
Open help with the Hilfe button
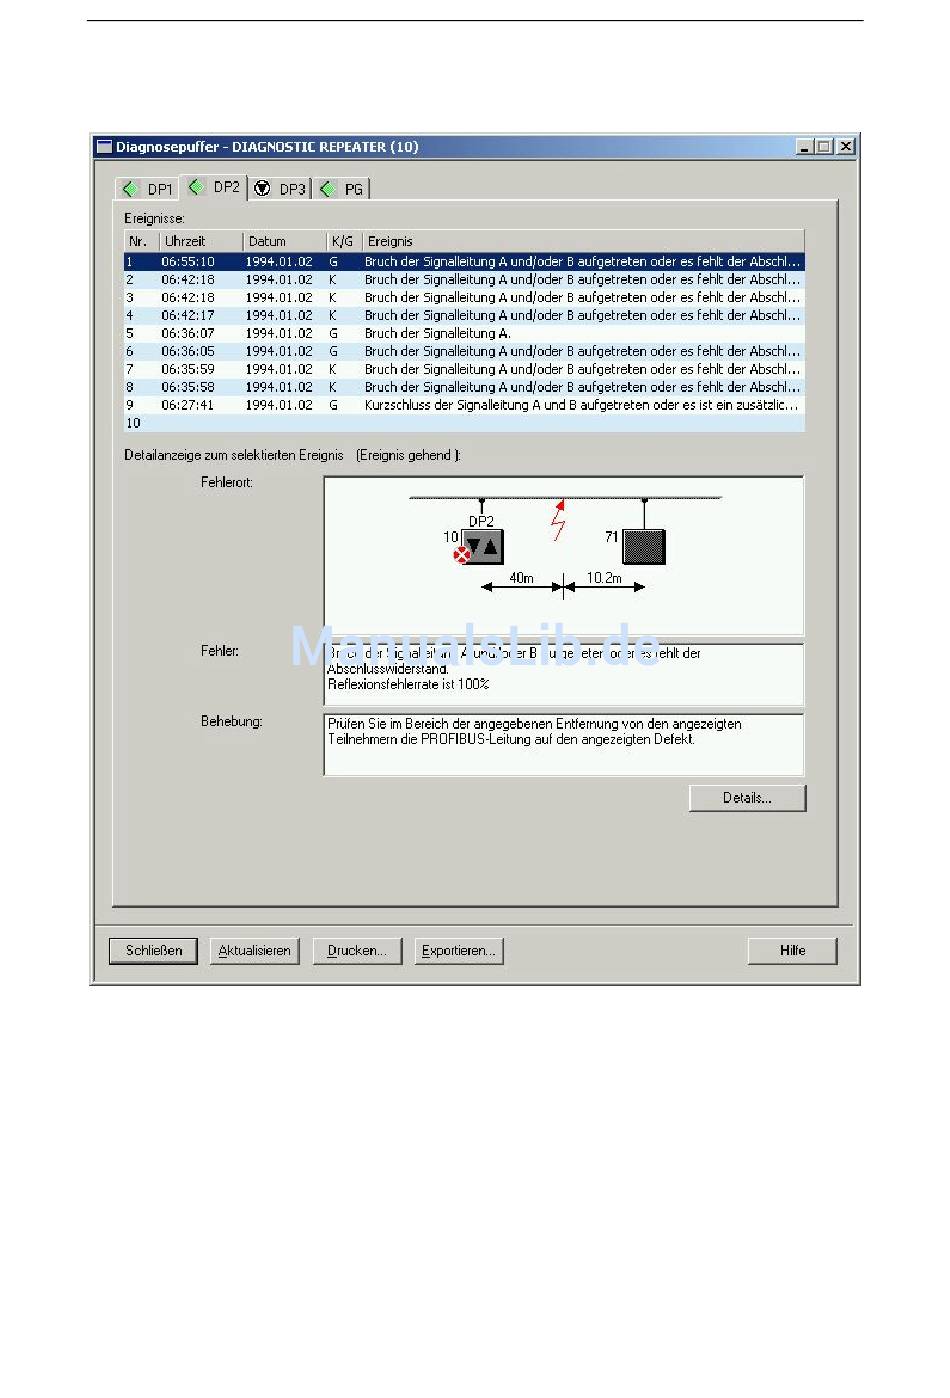point(792,951)
